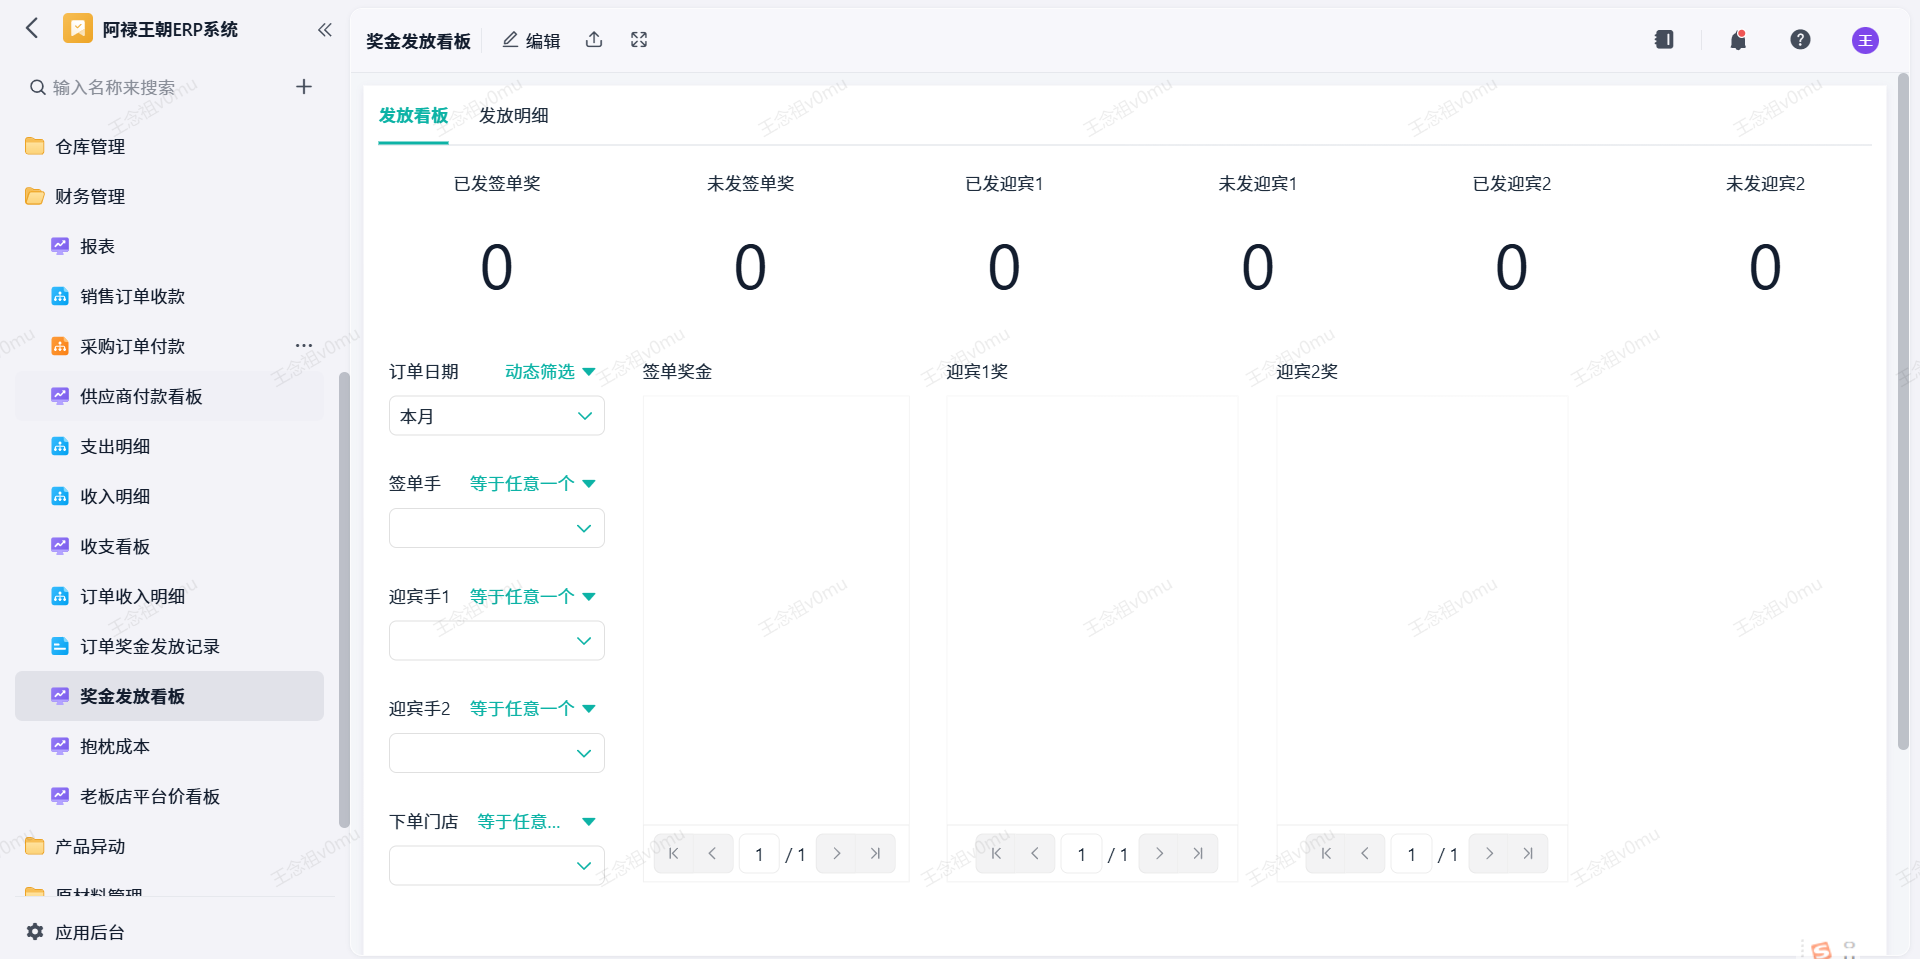This screenshot has height=959, width=1920.
Task: Change 签单手 condition 等于任意一个
Action: click(x=533, y=484)
